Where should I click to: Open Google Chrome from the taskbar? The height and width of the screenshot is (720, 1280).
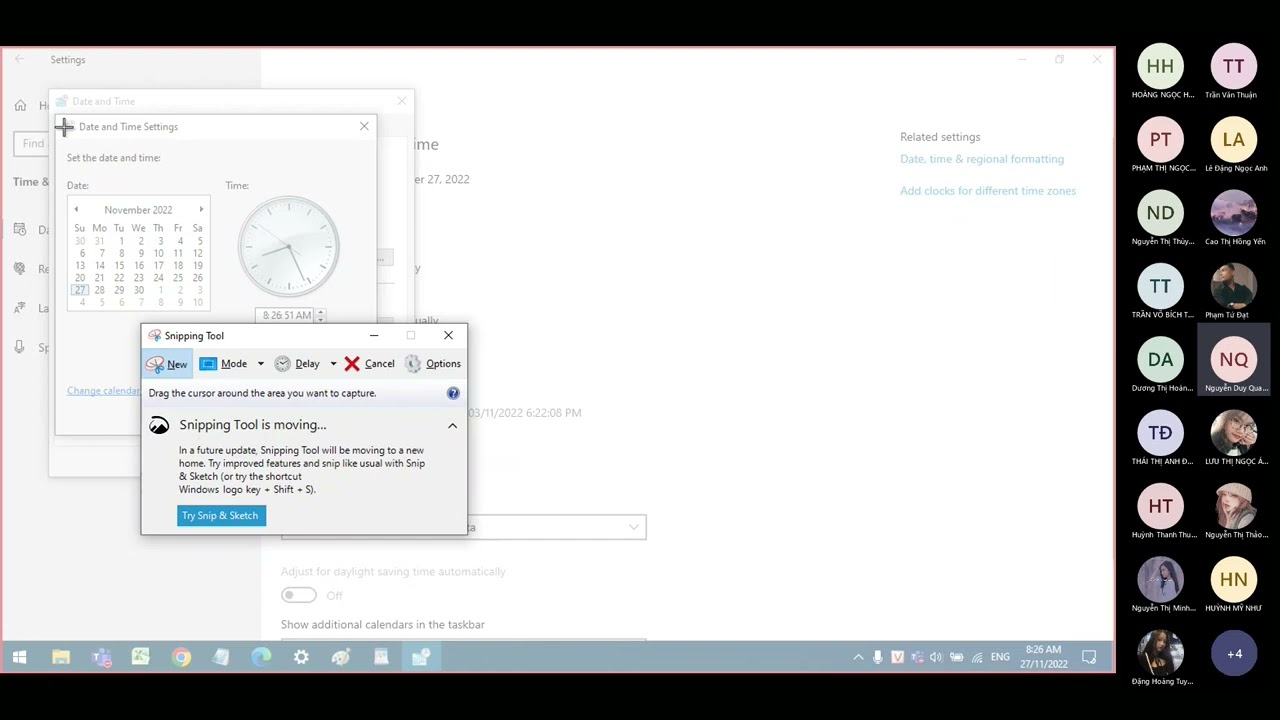click(x=181, y=657)
